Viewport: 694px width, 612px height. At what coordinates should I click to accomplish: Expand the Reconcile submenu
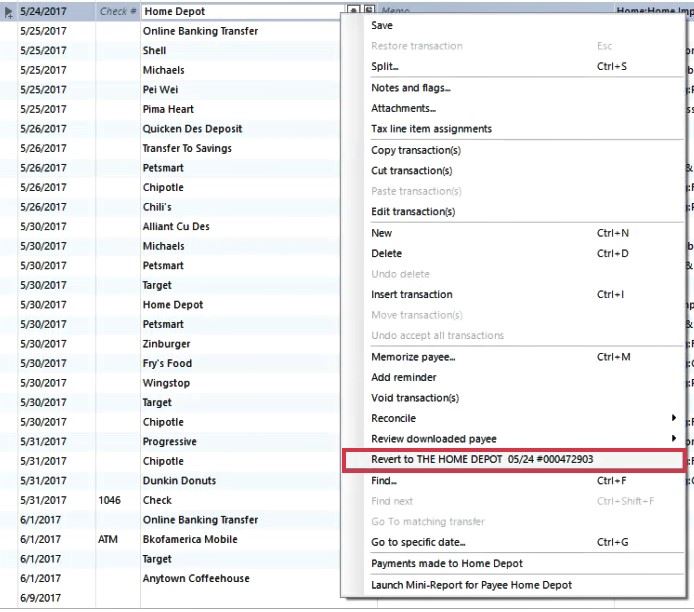tap(393, 418)
